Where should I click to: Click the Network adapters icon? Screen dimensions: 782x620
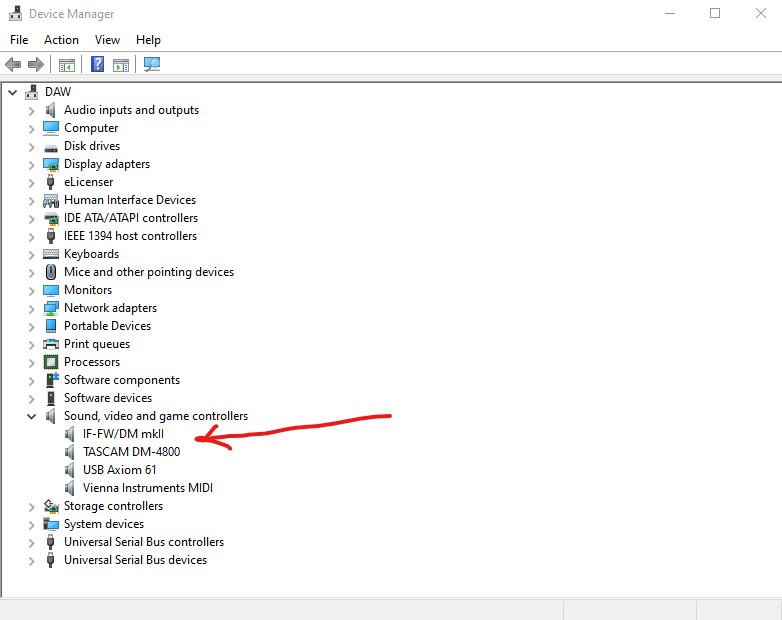51,308
